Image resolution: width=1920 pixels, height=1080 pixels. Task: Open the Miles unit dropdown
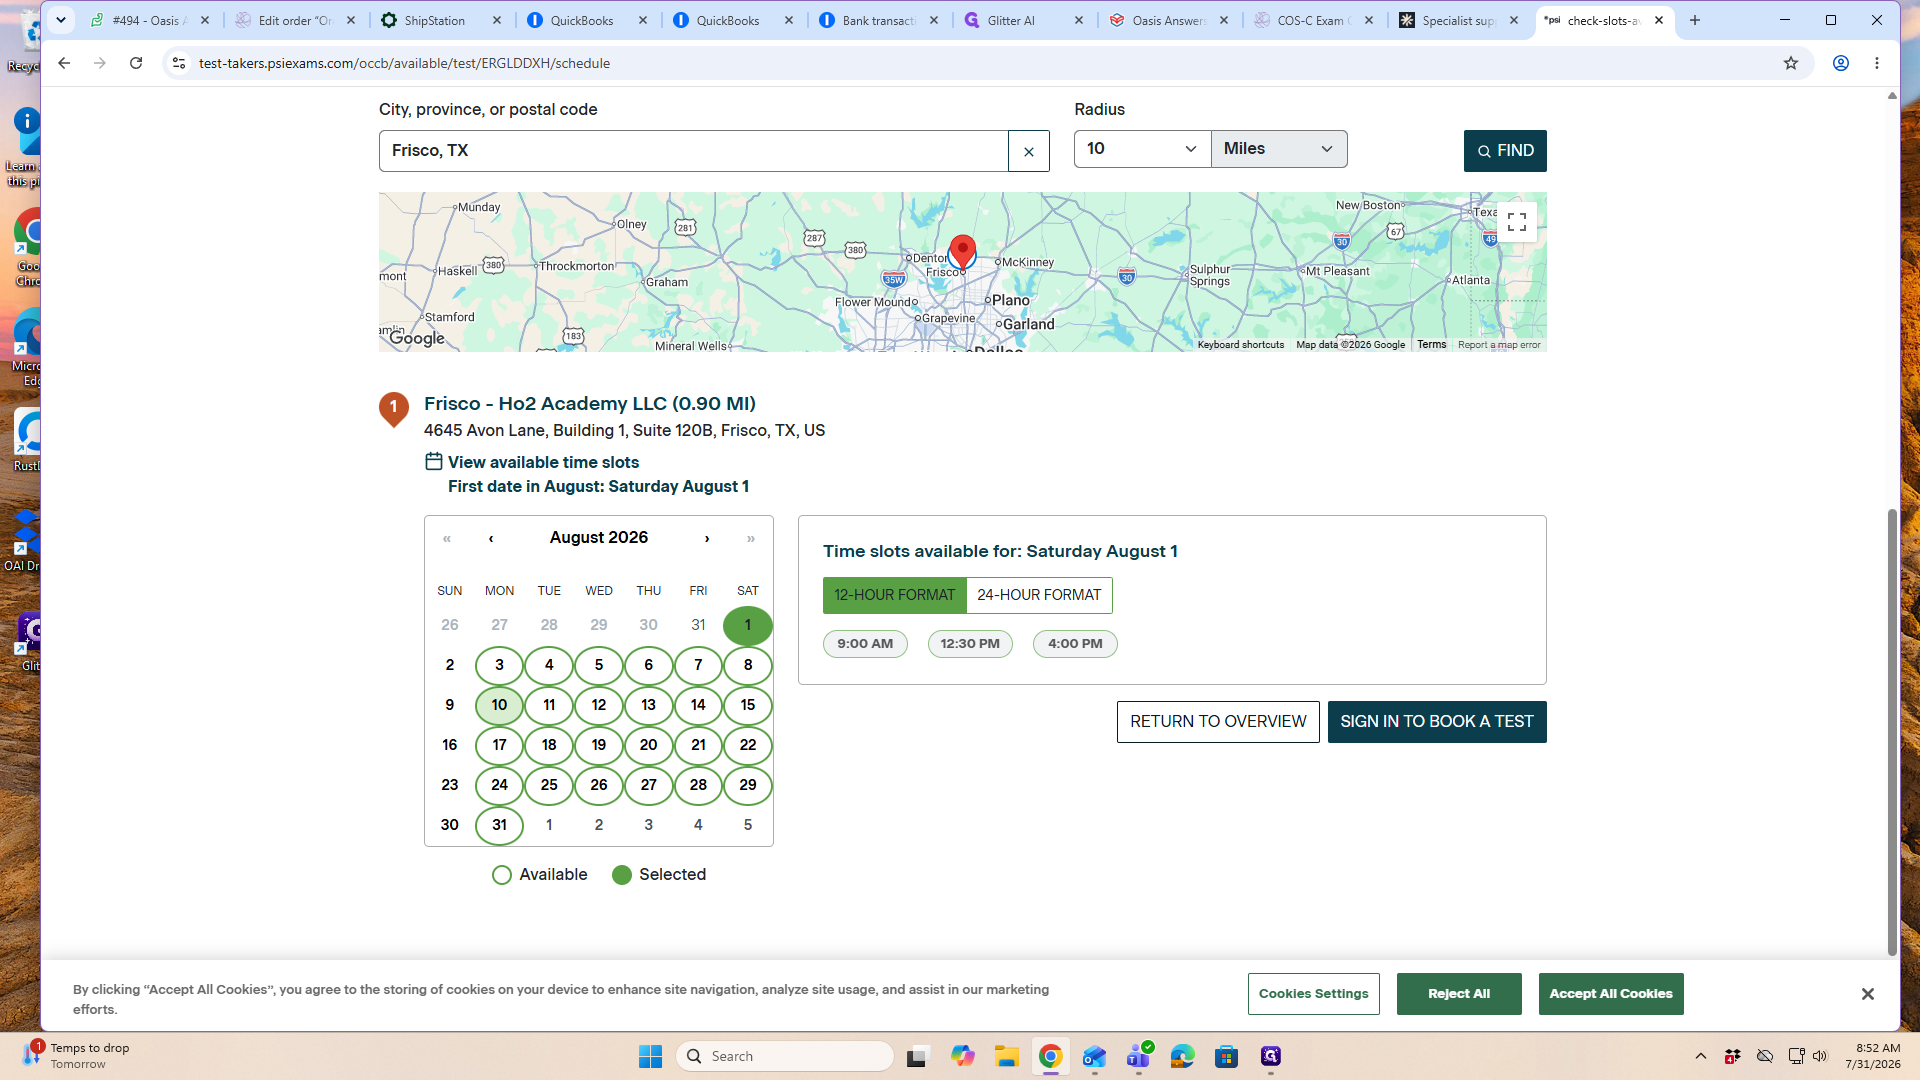click(x=1279, y=149)
